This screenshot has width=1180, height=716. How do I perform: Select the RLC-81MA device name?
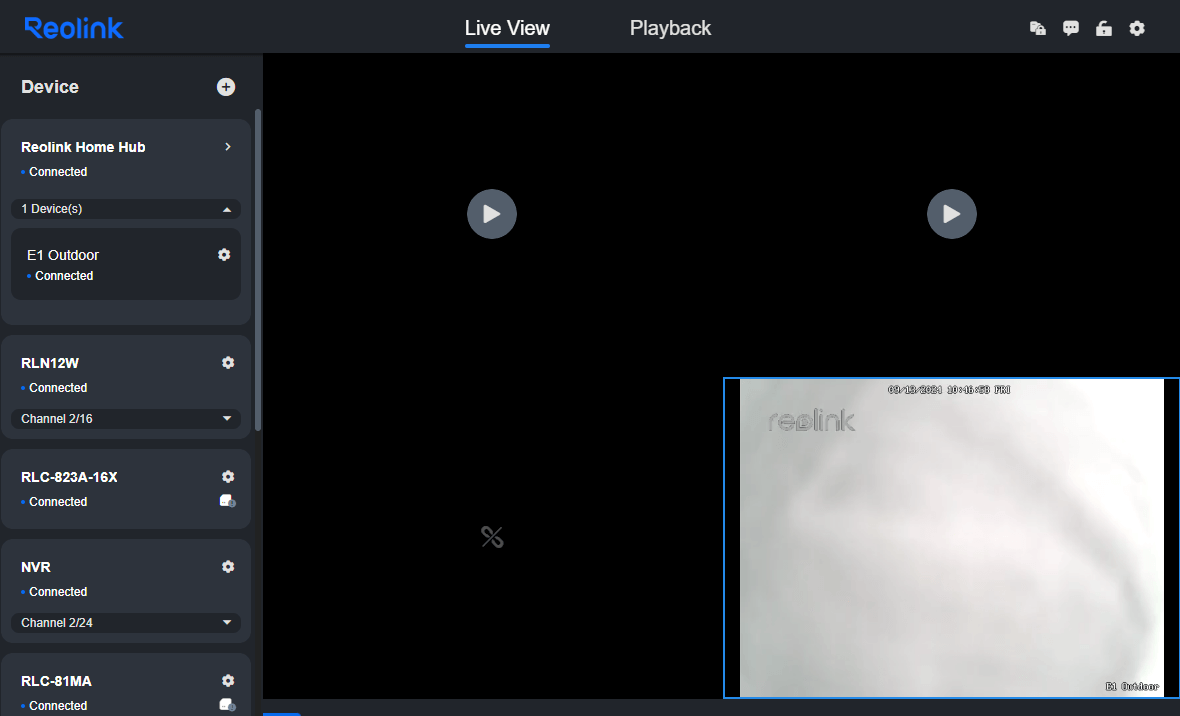tap(56, 681)
